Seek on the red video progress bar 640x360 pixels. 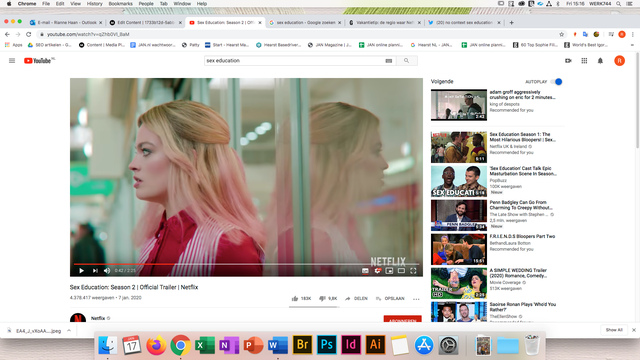tap(246, 264)
